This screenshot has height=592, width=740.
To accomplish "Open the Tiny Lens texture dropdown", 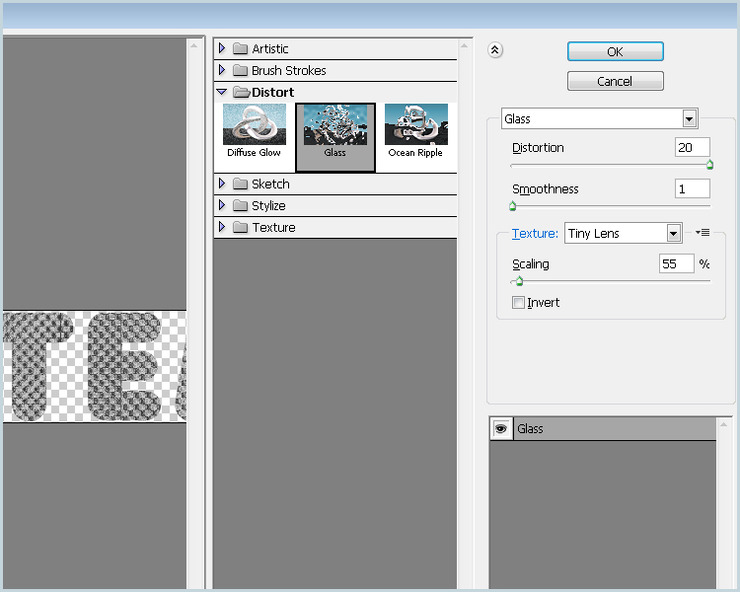I will 674,234.
